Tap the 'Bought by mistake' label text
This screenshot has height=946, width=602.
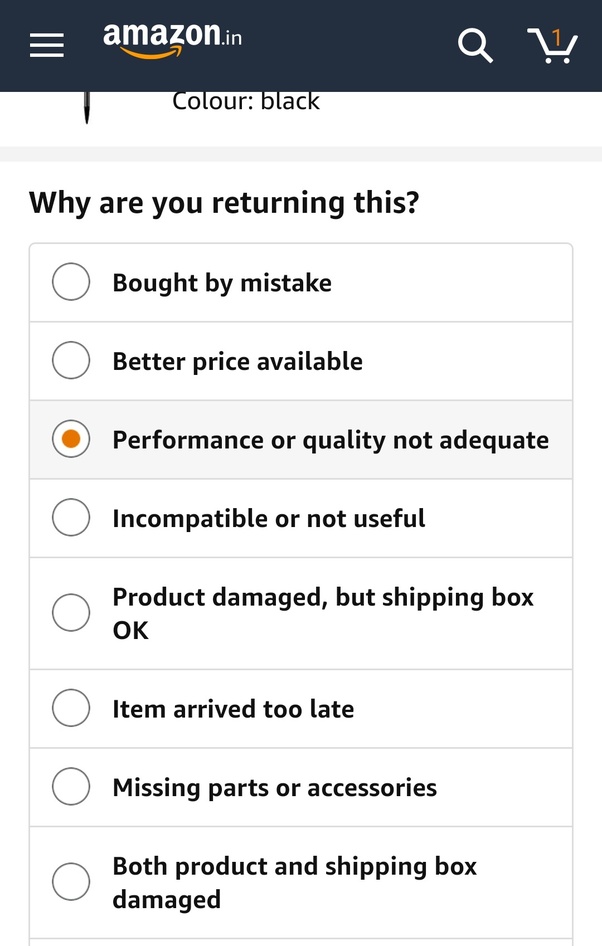click(x=222, y=282)
